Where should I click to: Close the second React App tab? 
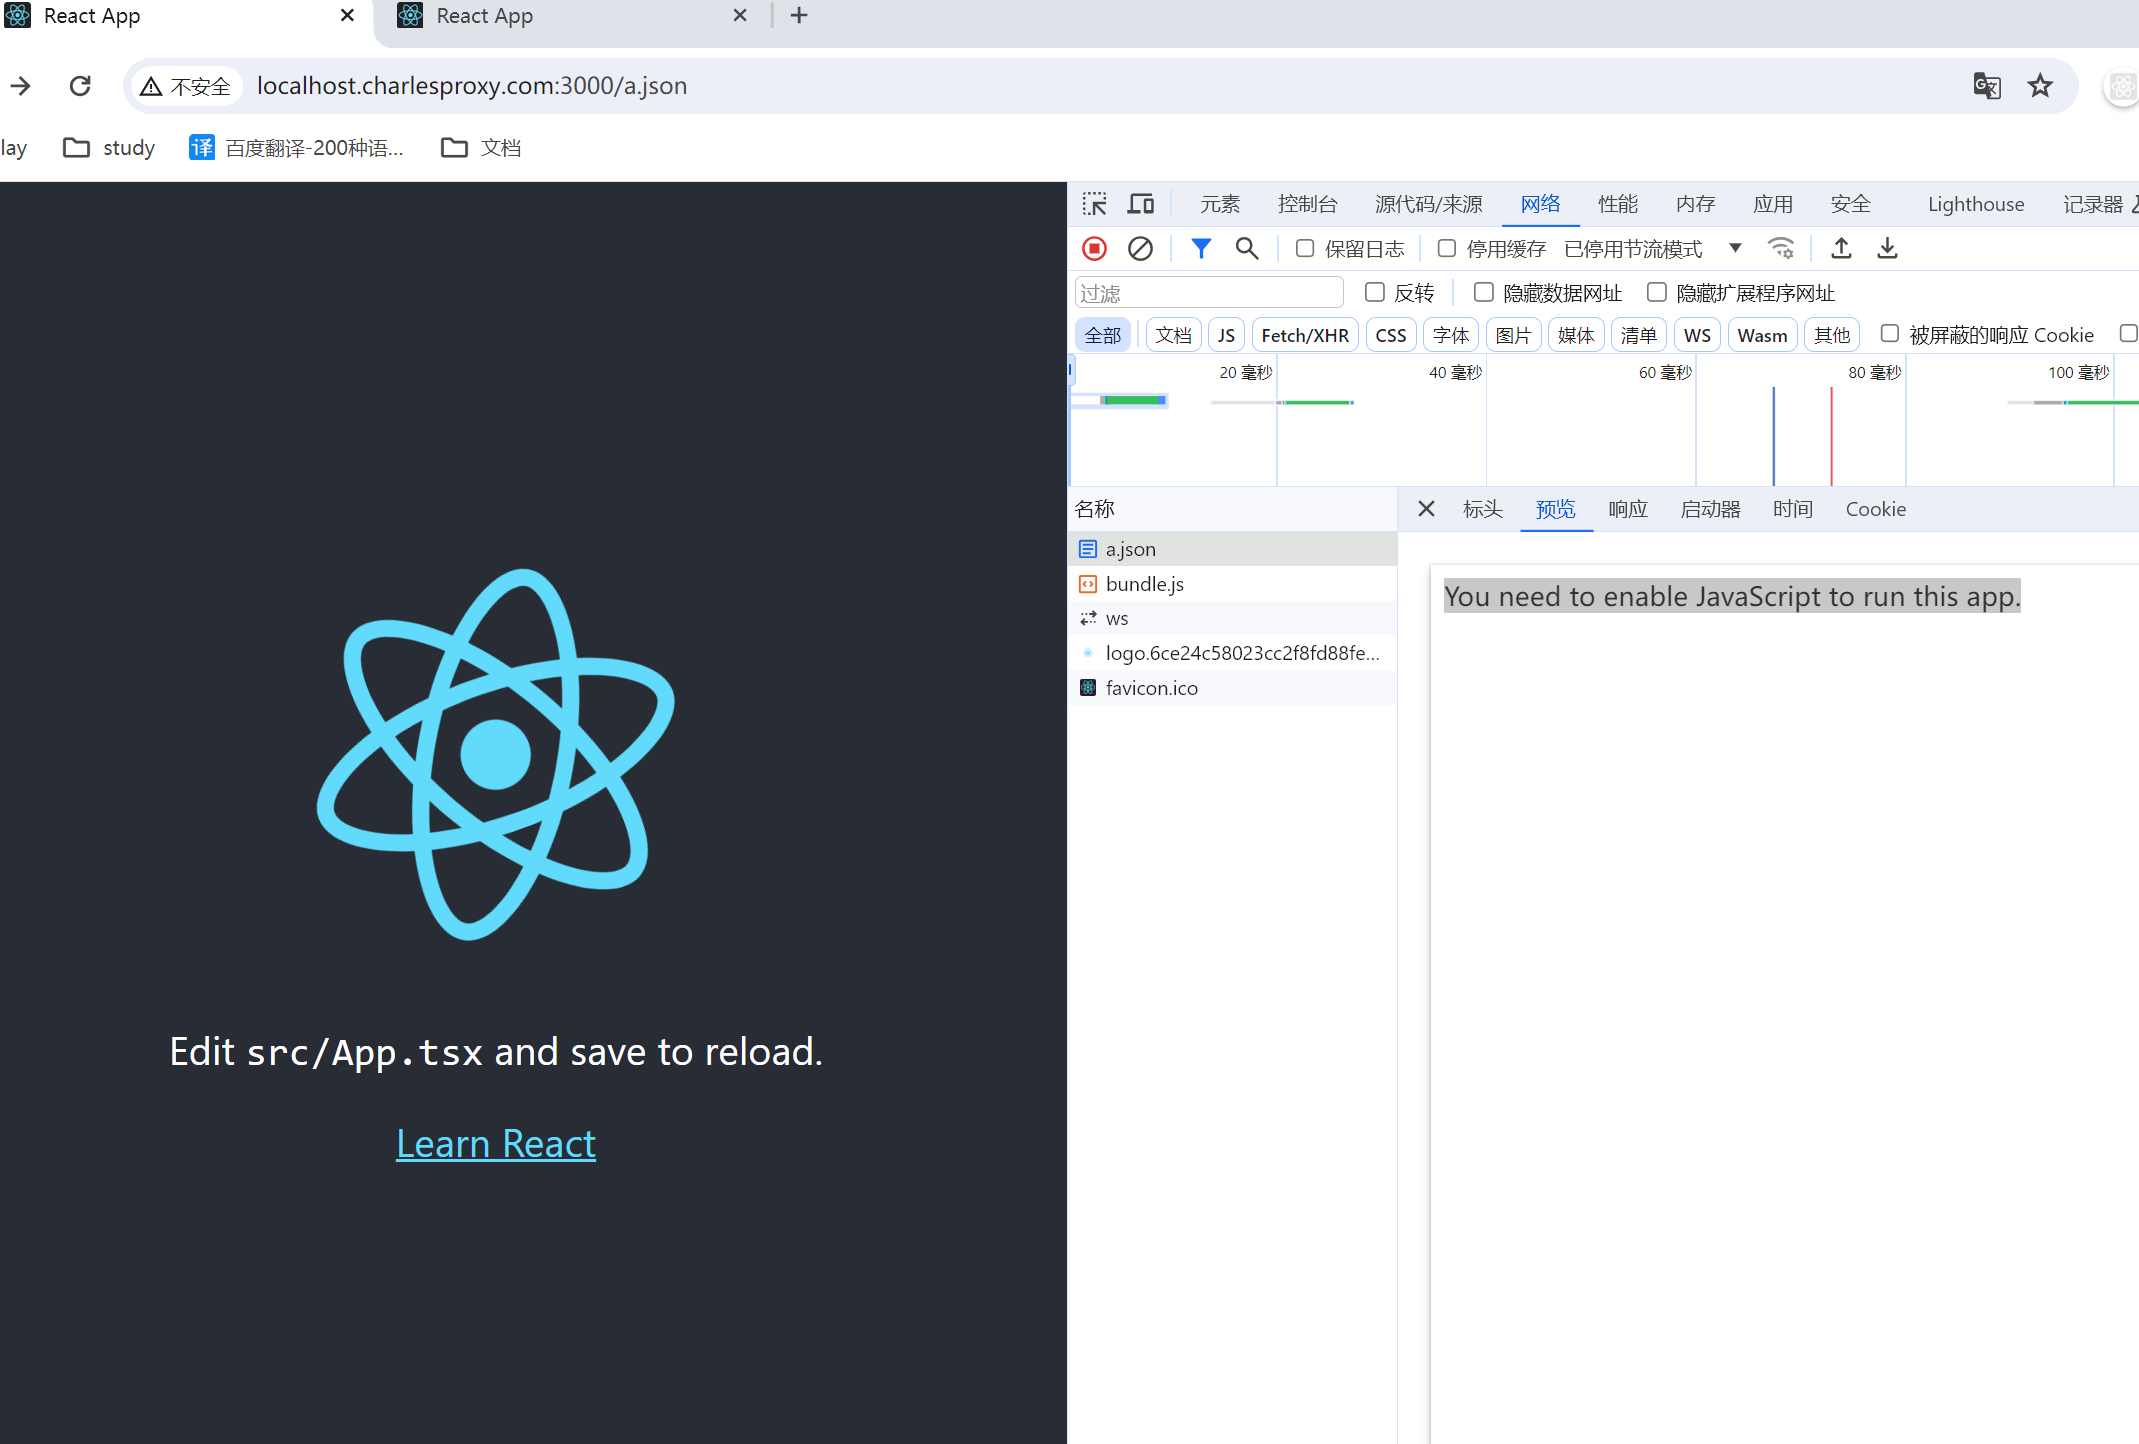(740, 15)
